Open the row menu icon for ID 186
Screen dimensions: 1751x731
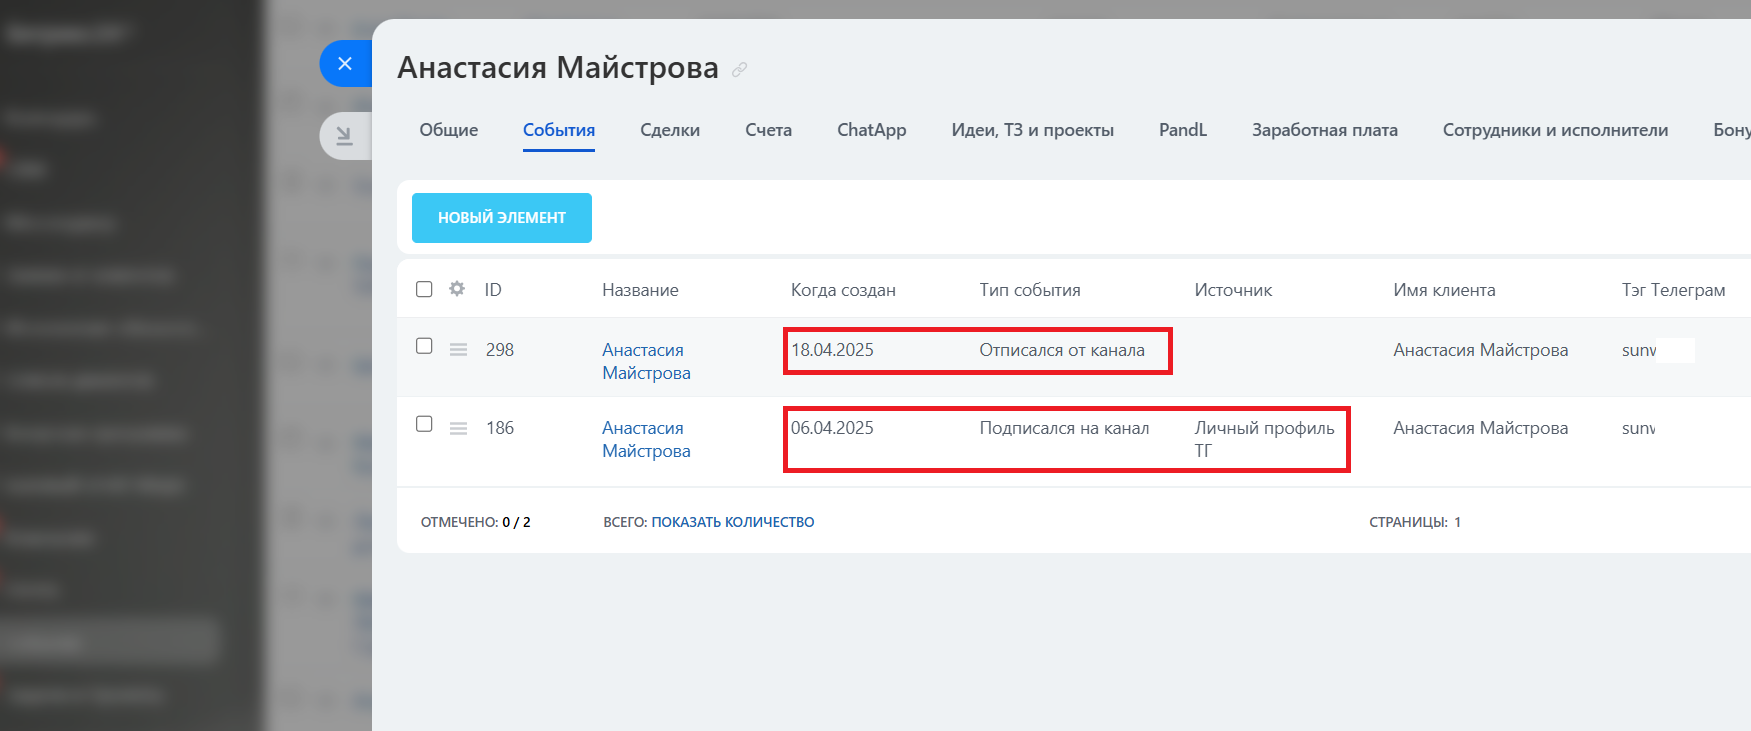(458, 428)
